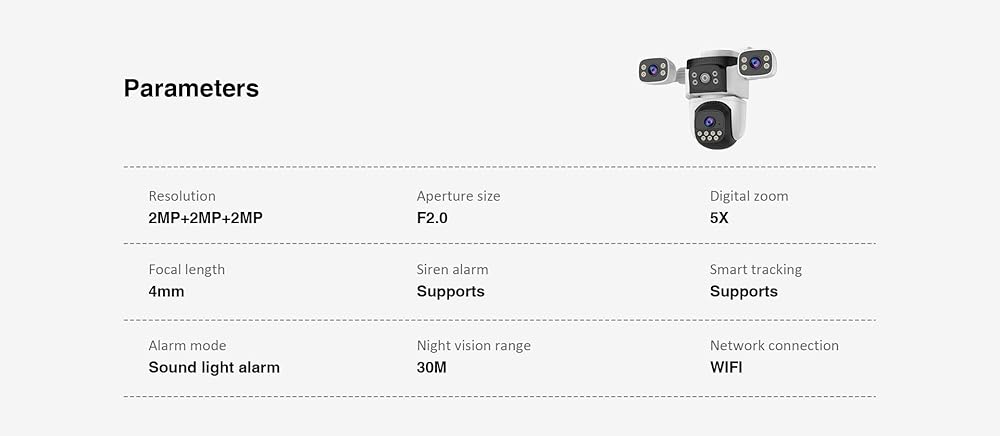Viewport: 1000px width, 436px height.
Task: Select the Digital zoom label
Action: tap(749, 196)
